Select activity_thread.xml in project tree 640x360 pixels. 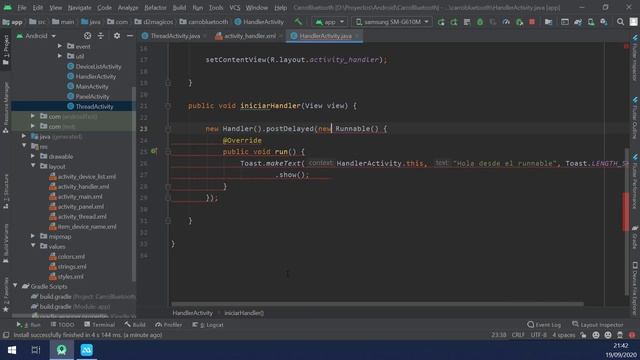pos(82,216)
